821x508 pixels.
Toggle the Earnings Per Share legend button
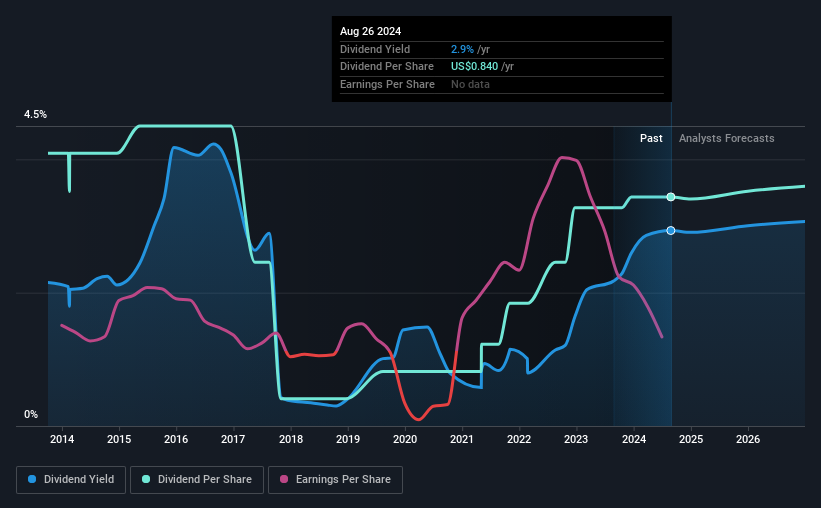point(336,480)
